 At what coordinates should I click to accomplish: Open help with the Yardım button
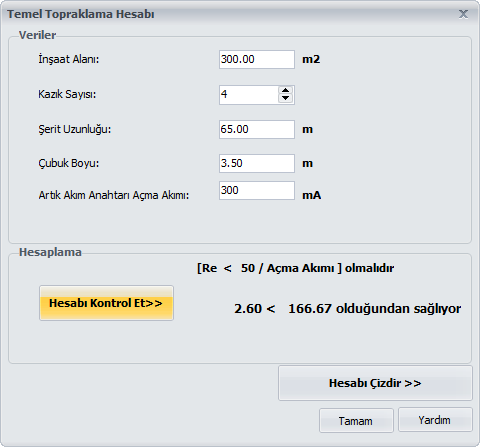click(x=435, y=420)
